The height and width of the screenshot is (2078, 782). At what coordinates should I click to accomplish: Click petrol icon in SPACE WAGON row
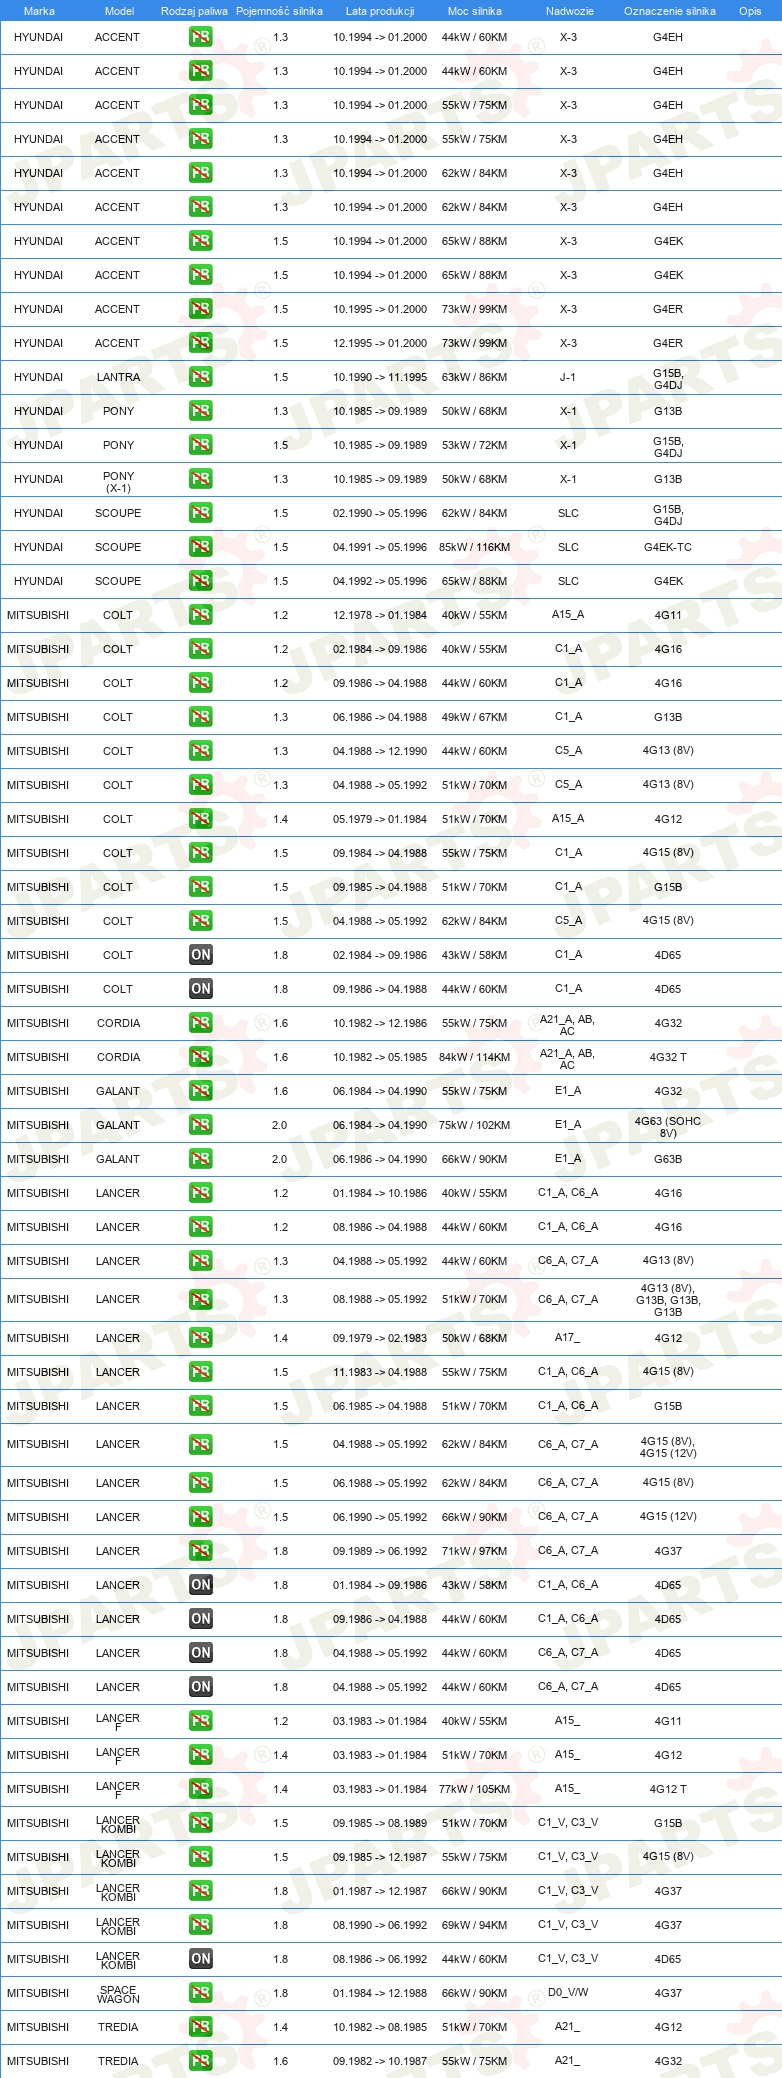tap(200, 1993)
